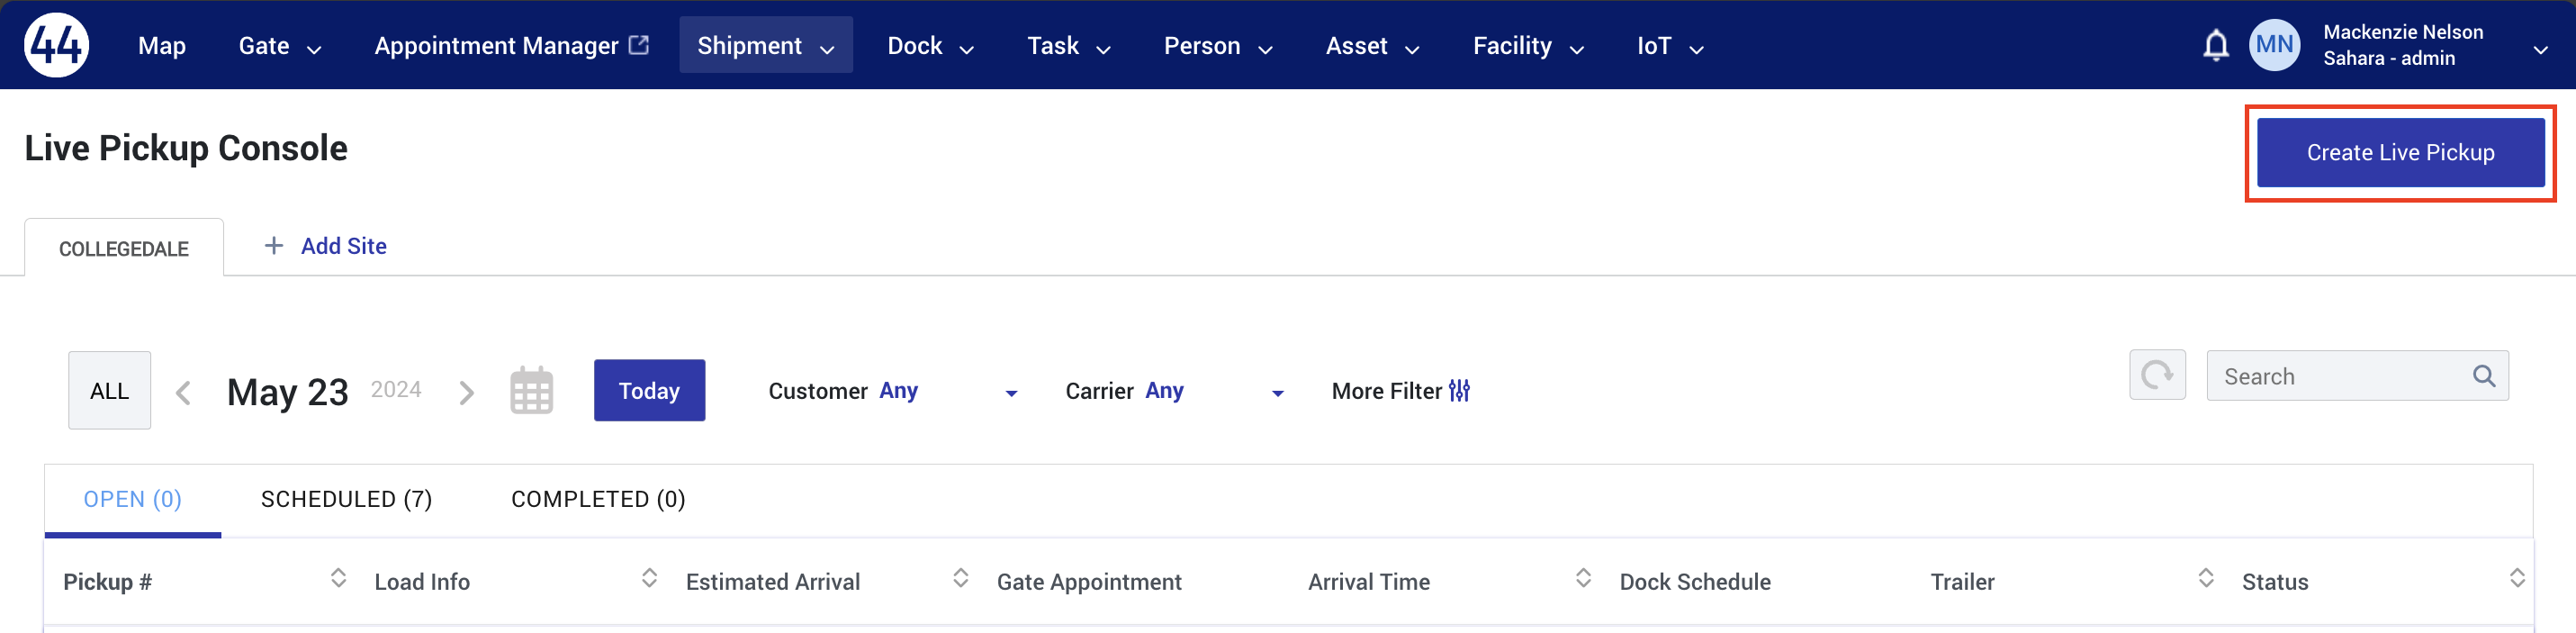This screenshot has height=633, width=2576.
Task: Click the 44 logo home icon
Action: [x=57, y=45]
